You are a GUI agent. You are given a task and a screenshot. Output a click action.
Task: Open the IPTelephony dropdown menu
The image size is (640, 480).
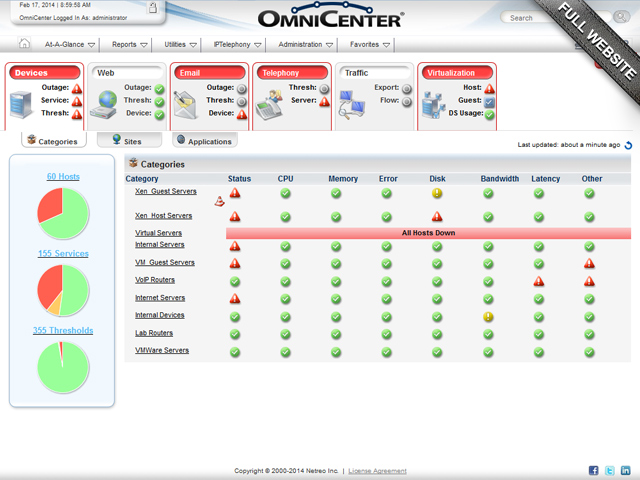tap(237, 44)
